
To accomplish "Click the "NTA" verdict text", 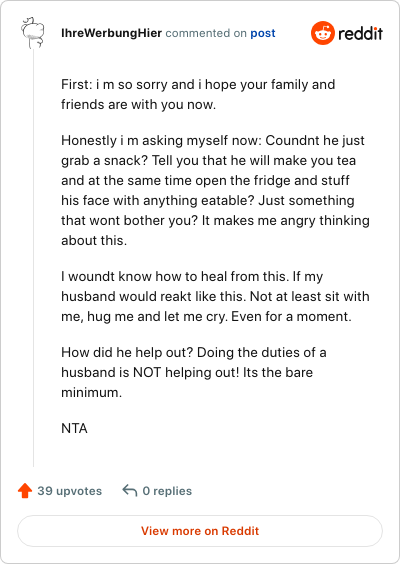I will click(74, 428).
